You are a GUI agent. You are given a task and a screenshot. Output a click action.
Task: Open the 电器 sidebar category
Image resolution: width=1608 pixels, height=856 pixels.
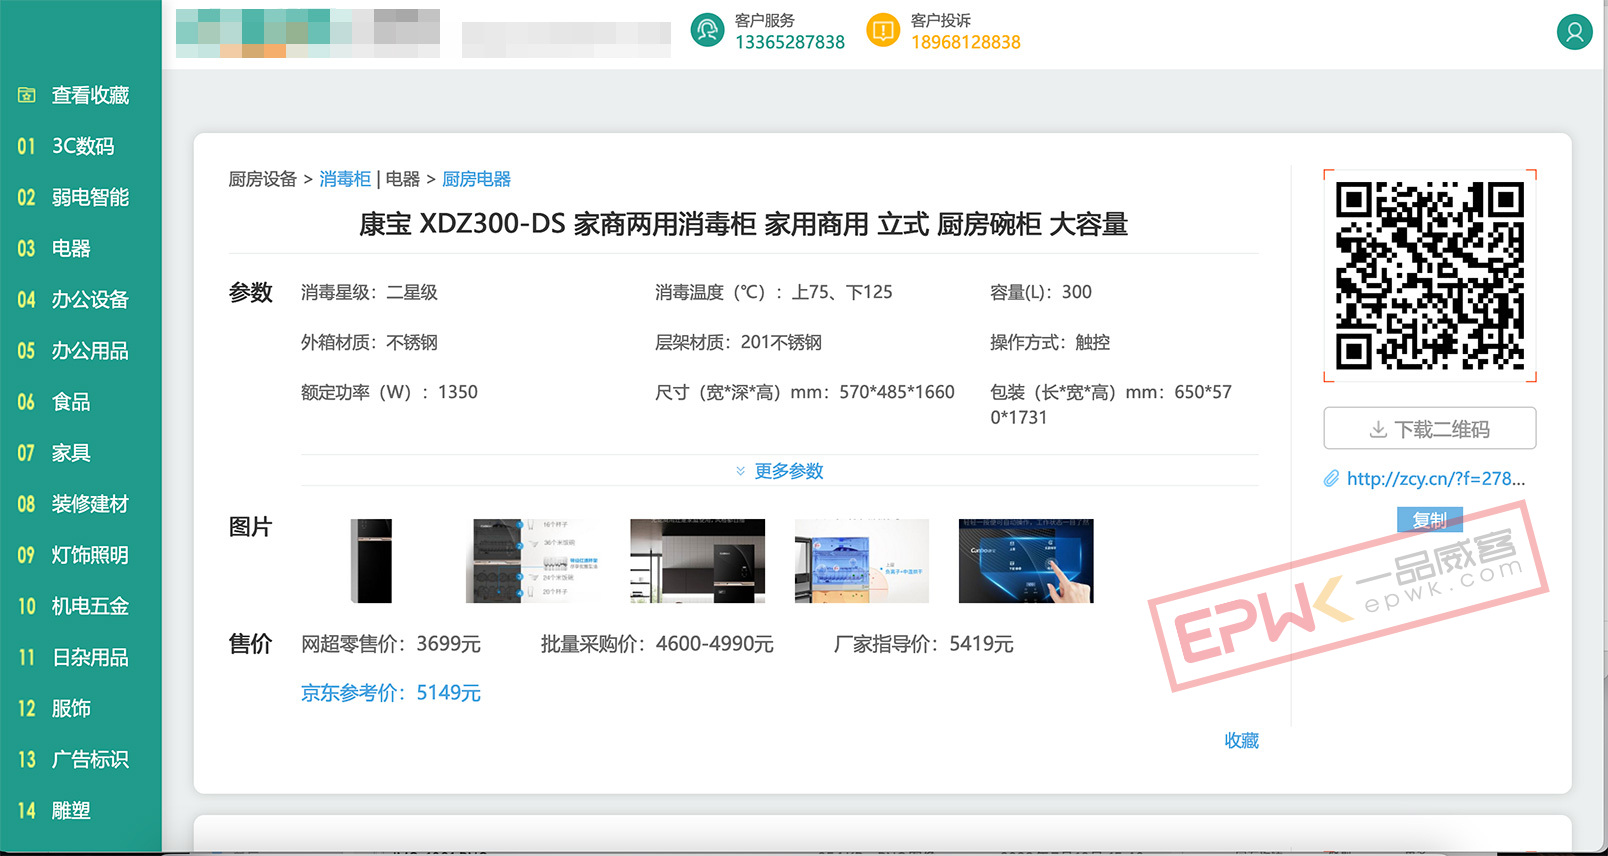70,248
